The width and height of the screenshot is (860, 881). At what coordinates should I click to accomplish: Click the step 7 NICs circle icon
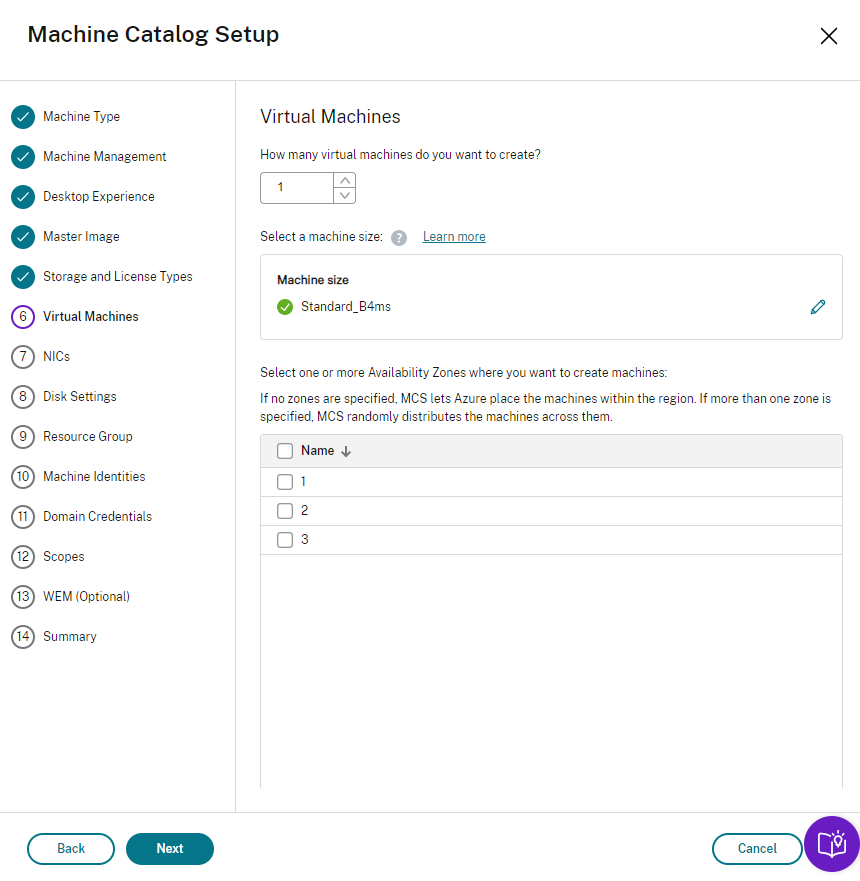click(23, 357)
